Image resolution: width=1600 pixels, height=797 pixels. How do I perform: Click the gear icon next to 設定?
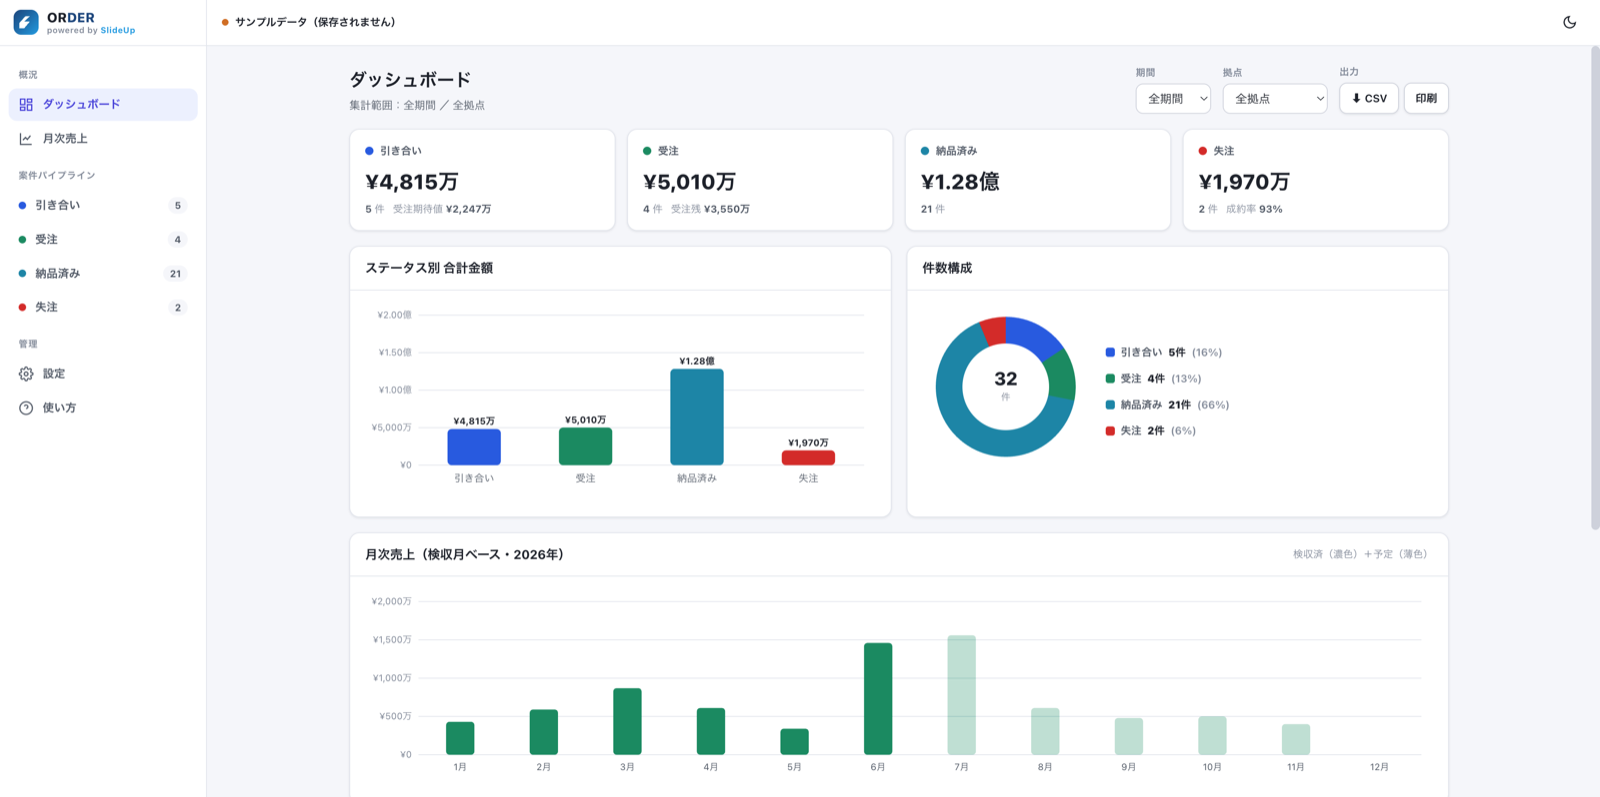click(26, 374)
